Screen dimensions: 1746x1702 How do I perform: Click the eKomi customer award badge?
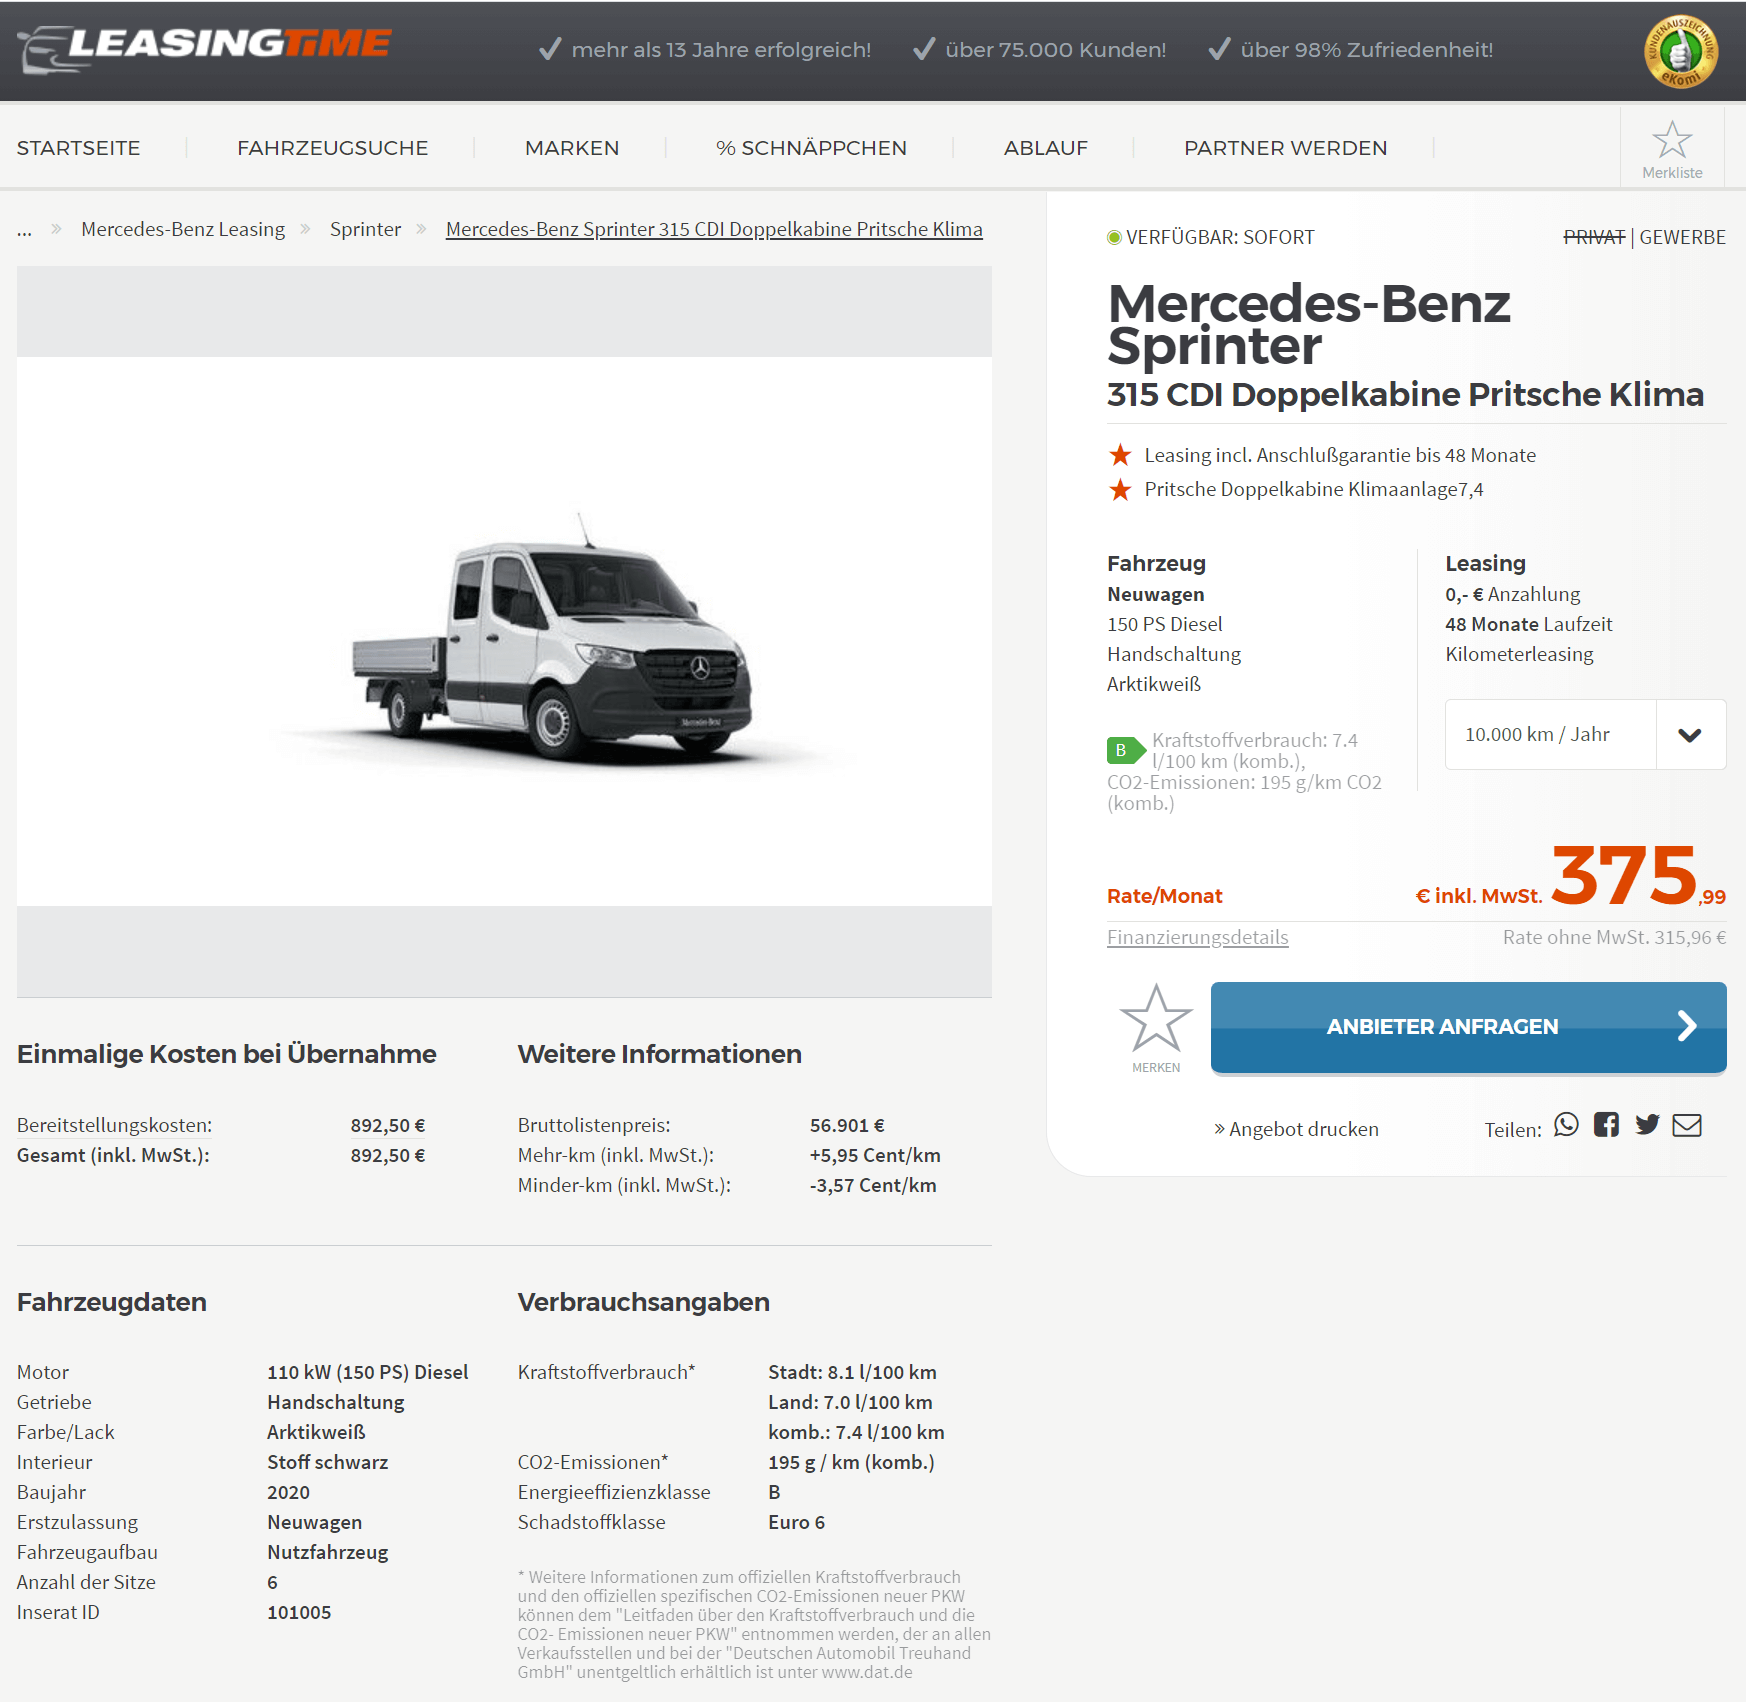(1680, 52)
